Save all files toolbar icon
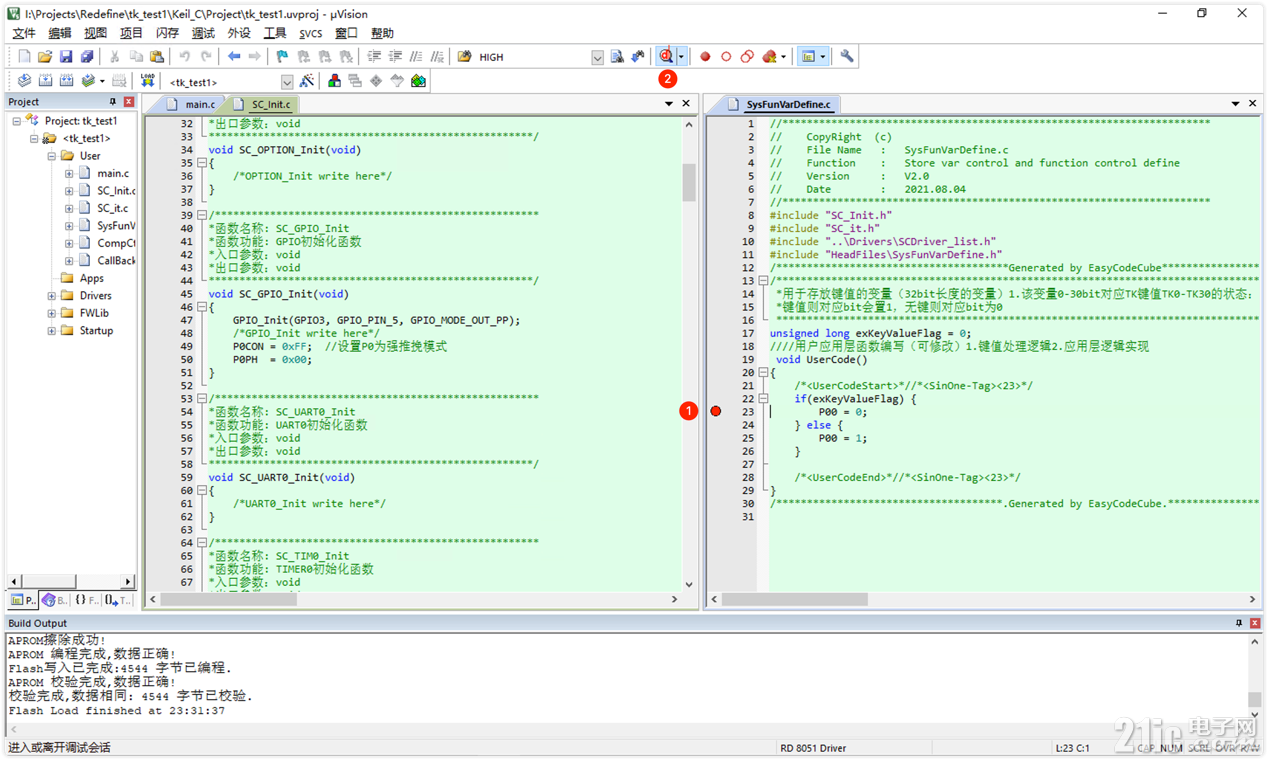Image resolution: width=1268 pixels, height=760 pixels. coord(87,57)
